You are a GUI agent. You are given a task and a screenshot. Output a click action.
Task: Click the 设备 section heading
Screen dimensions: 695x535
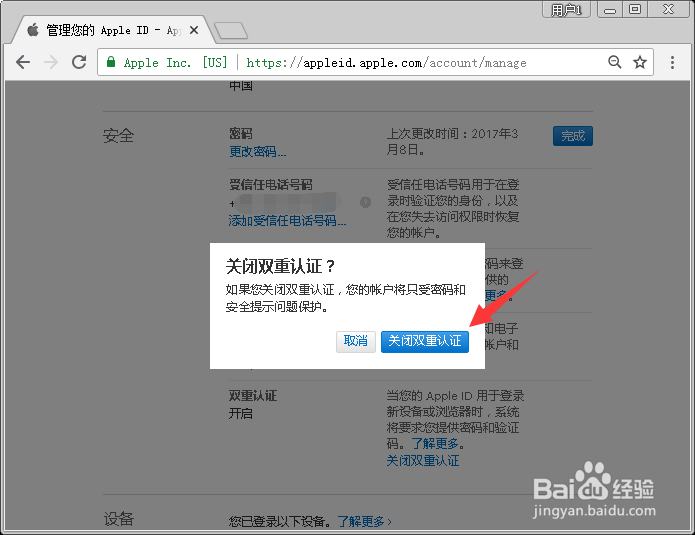pyautogui.click(x=118, y=519)
